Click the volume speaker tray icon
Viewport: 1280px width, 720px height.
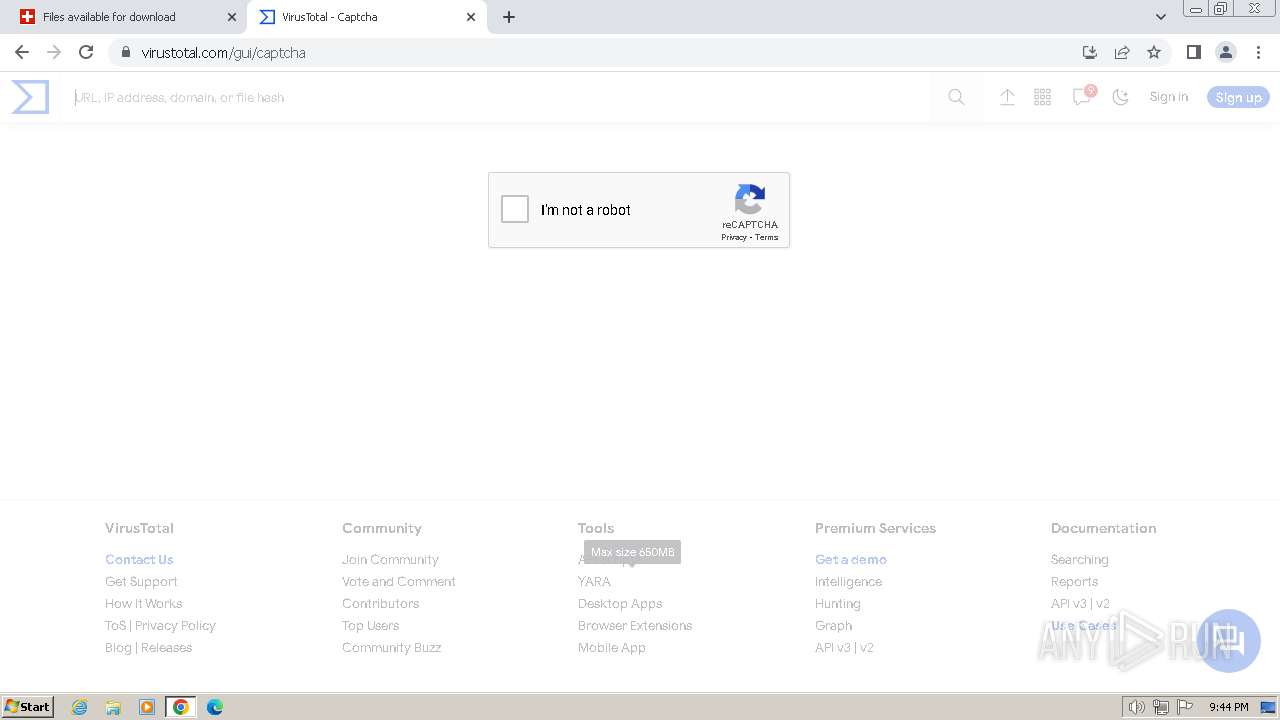tap(1136, 707)
